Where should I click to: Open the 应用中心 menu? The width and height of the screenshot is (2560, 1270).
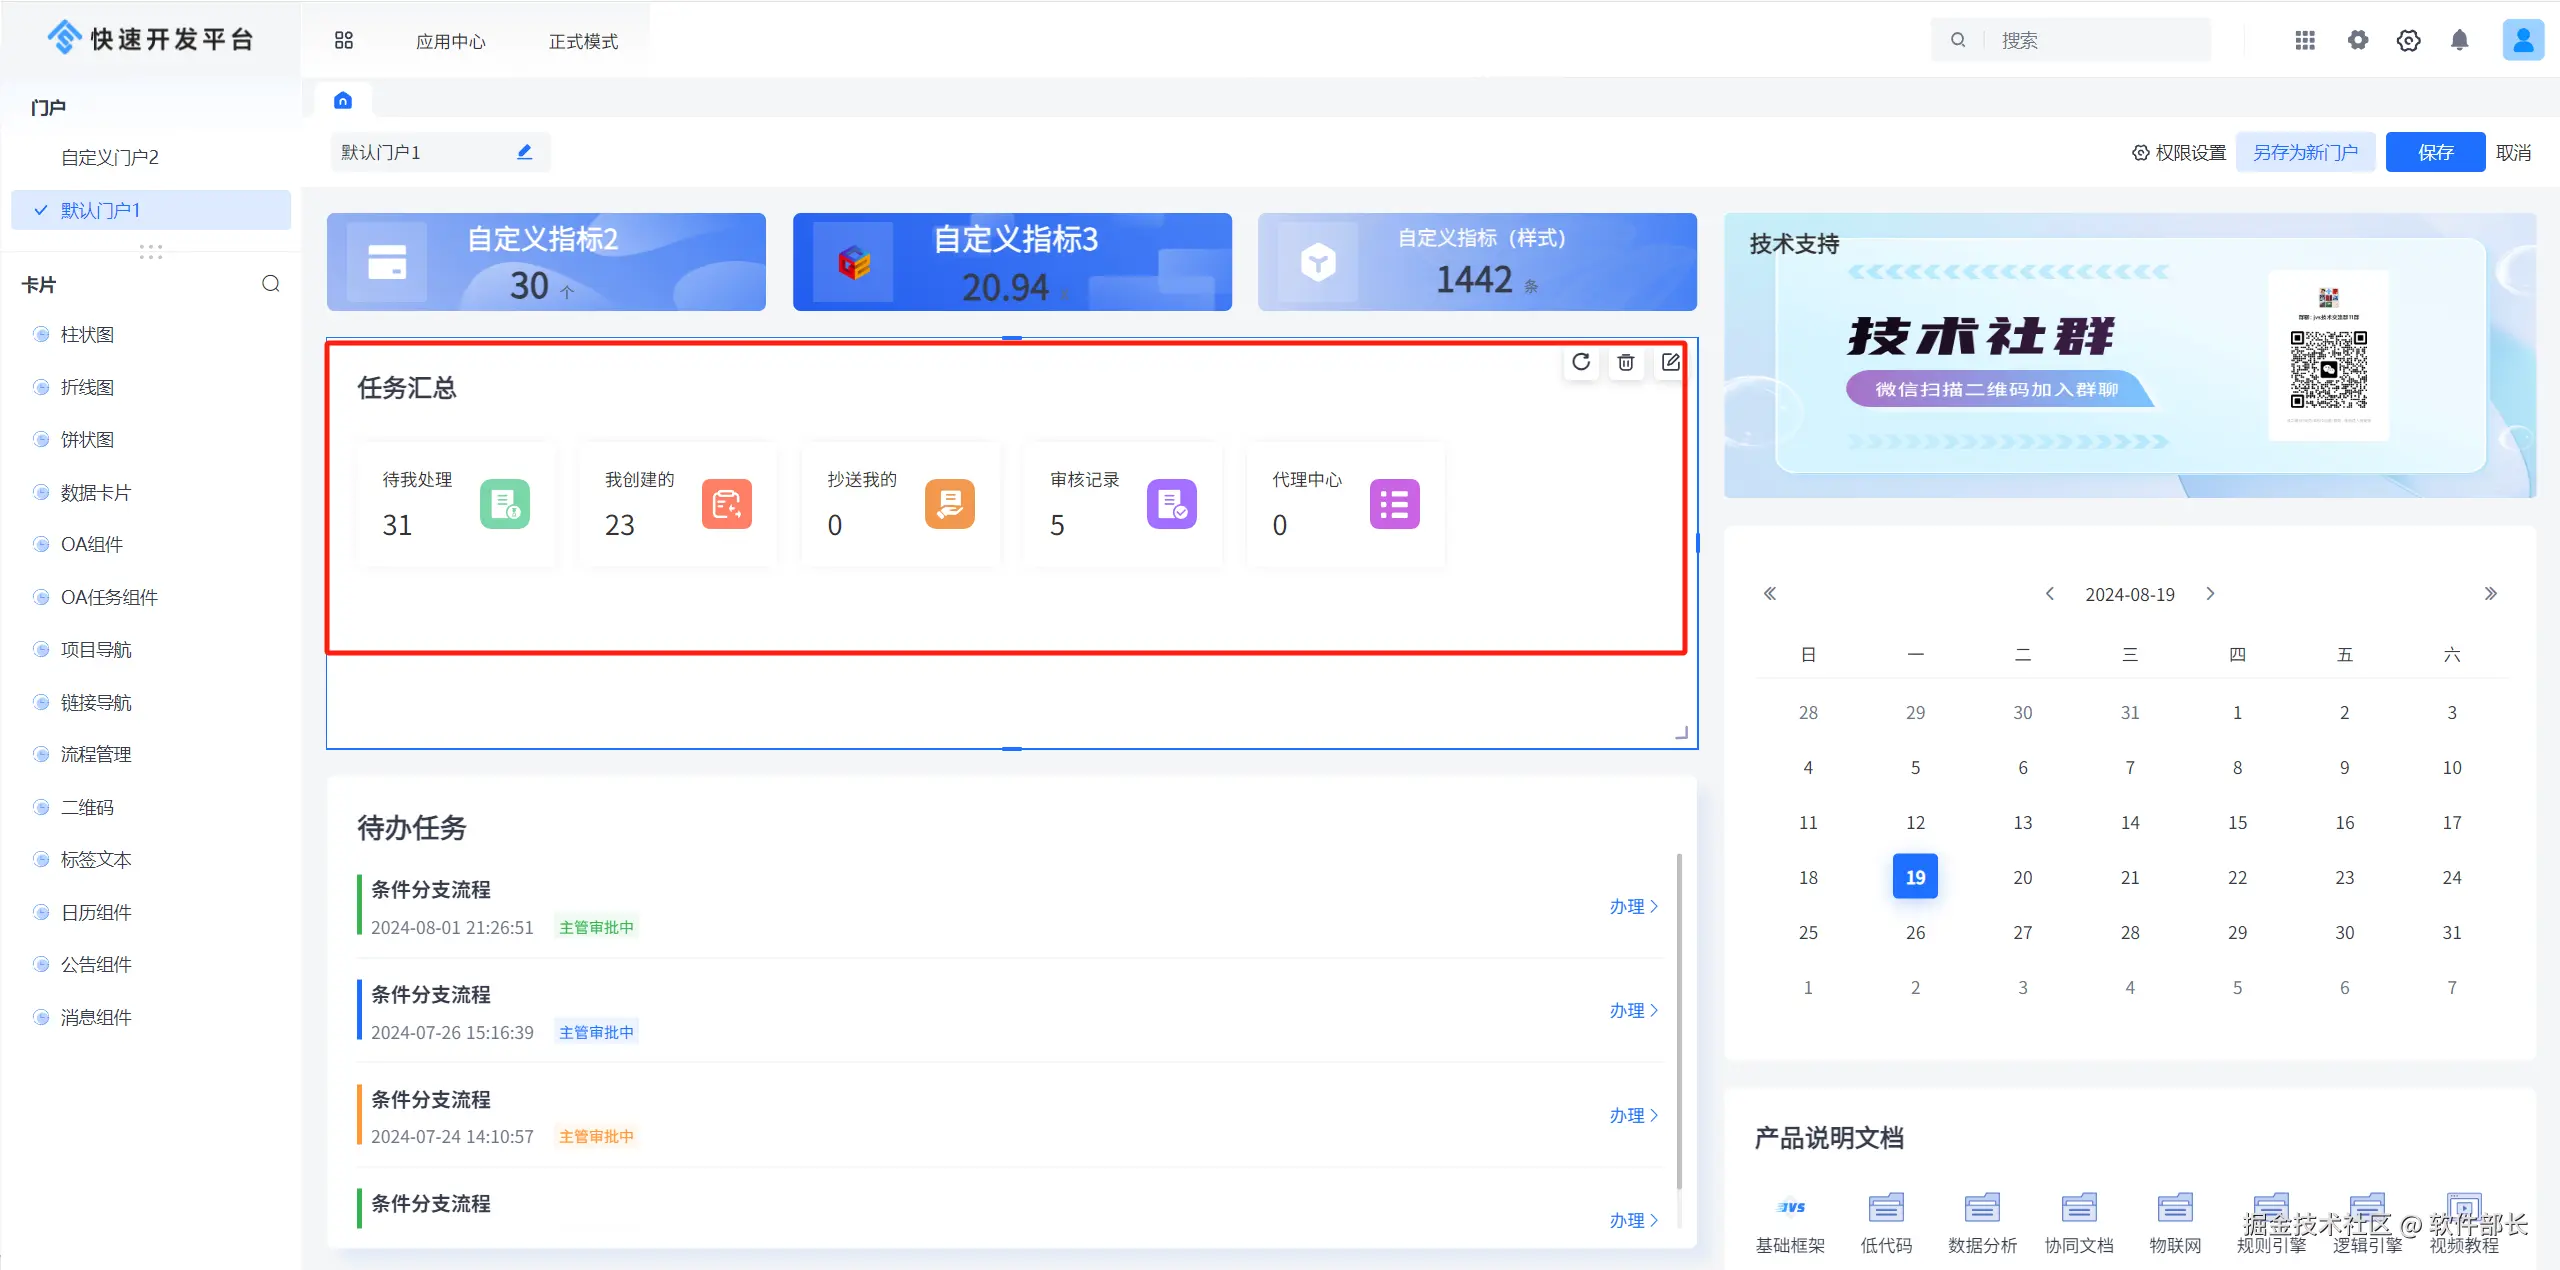click(450, 41)
